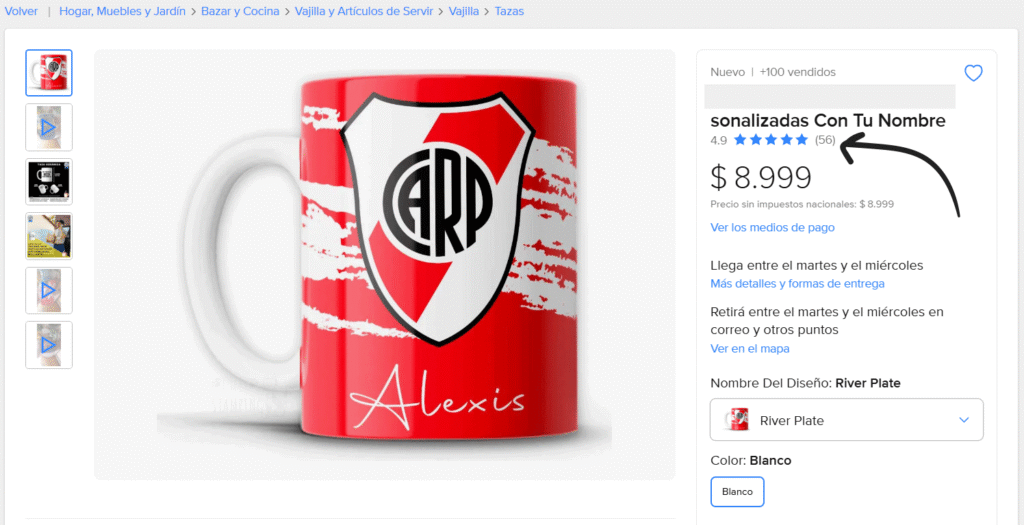Open Más detalles y formas de entrega
Image resolution: width=1024 pixels, height=525 pixels.
797,283
